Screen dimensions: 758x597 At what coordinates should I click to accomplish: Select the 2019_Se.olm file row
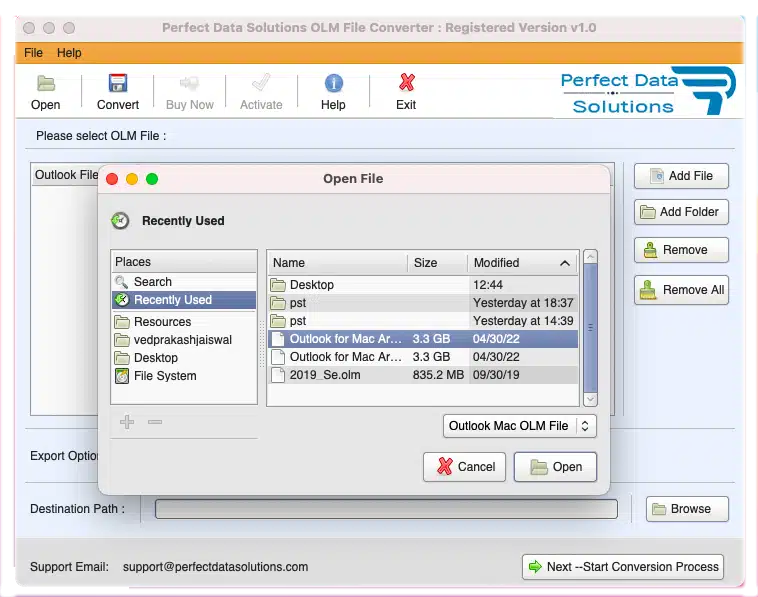423,375
